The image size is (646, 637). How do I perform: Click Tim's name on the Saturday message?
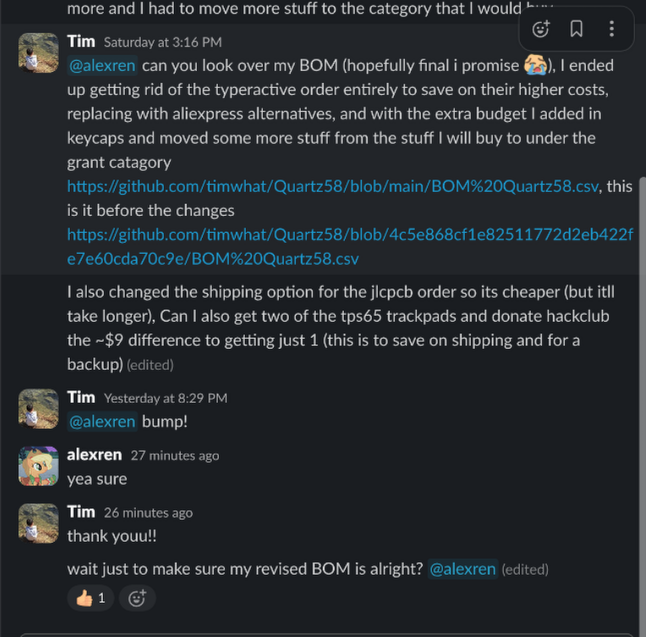pyautogui.click(x=81, y=41)
